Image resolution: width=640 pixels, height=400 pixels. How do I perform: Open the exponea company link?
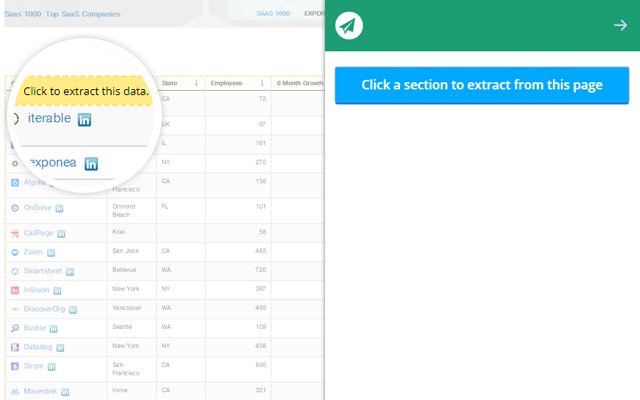pyautogui.click(x=52, y=162)
